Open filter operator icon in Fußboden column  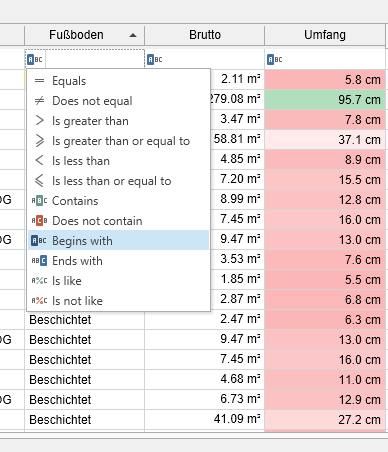pos(35,60)
